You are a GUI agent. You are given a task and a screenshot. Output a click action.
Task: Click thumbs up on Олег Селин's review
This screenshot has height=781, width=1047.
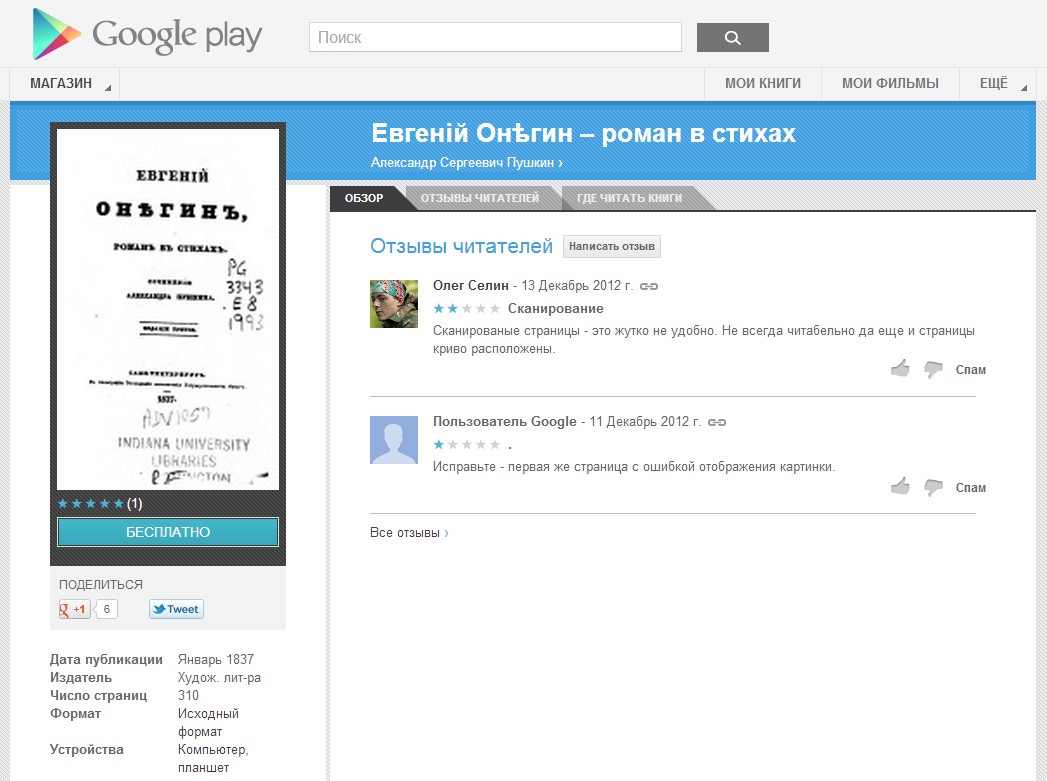coord(900,368)
